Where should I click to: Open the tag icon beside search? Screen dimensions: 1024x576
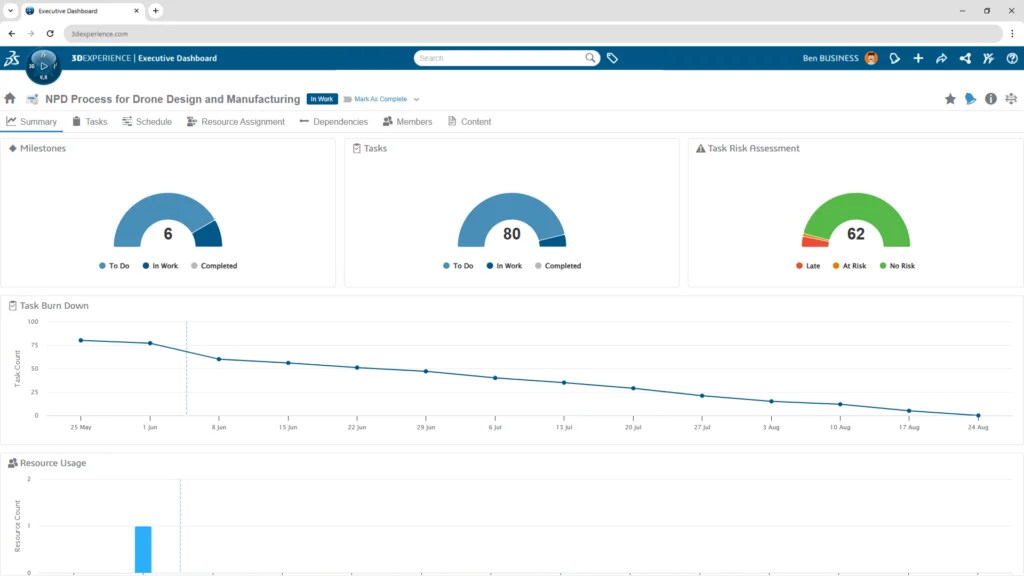pyautogui.click(x=612, y=58)
